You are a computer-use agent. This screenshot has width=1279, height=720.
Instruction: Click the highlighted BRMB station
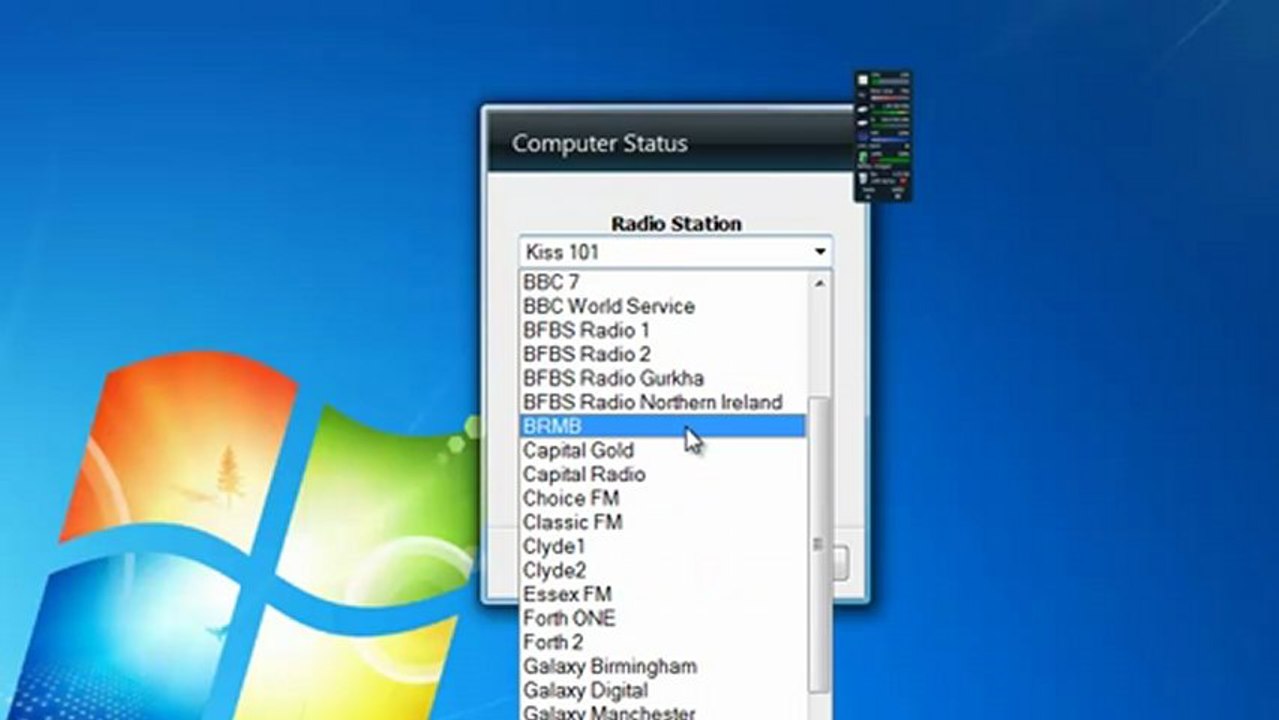click(663, 426)
